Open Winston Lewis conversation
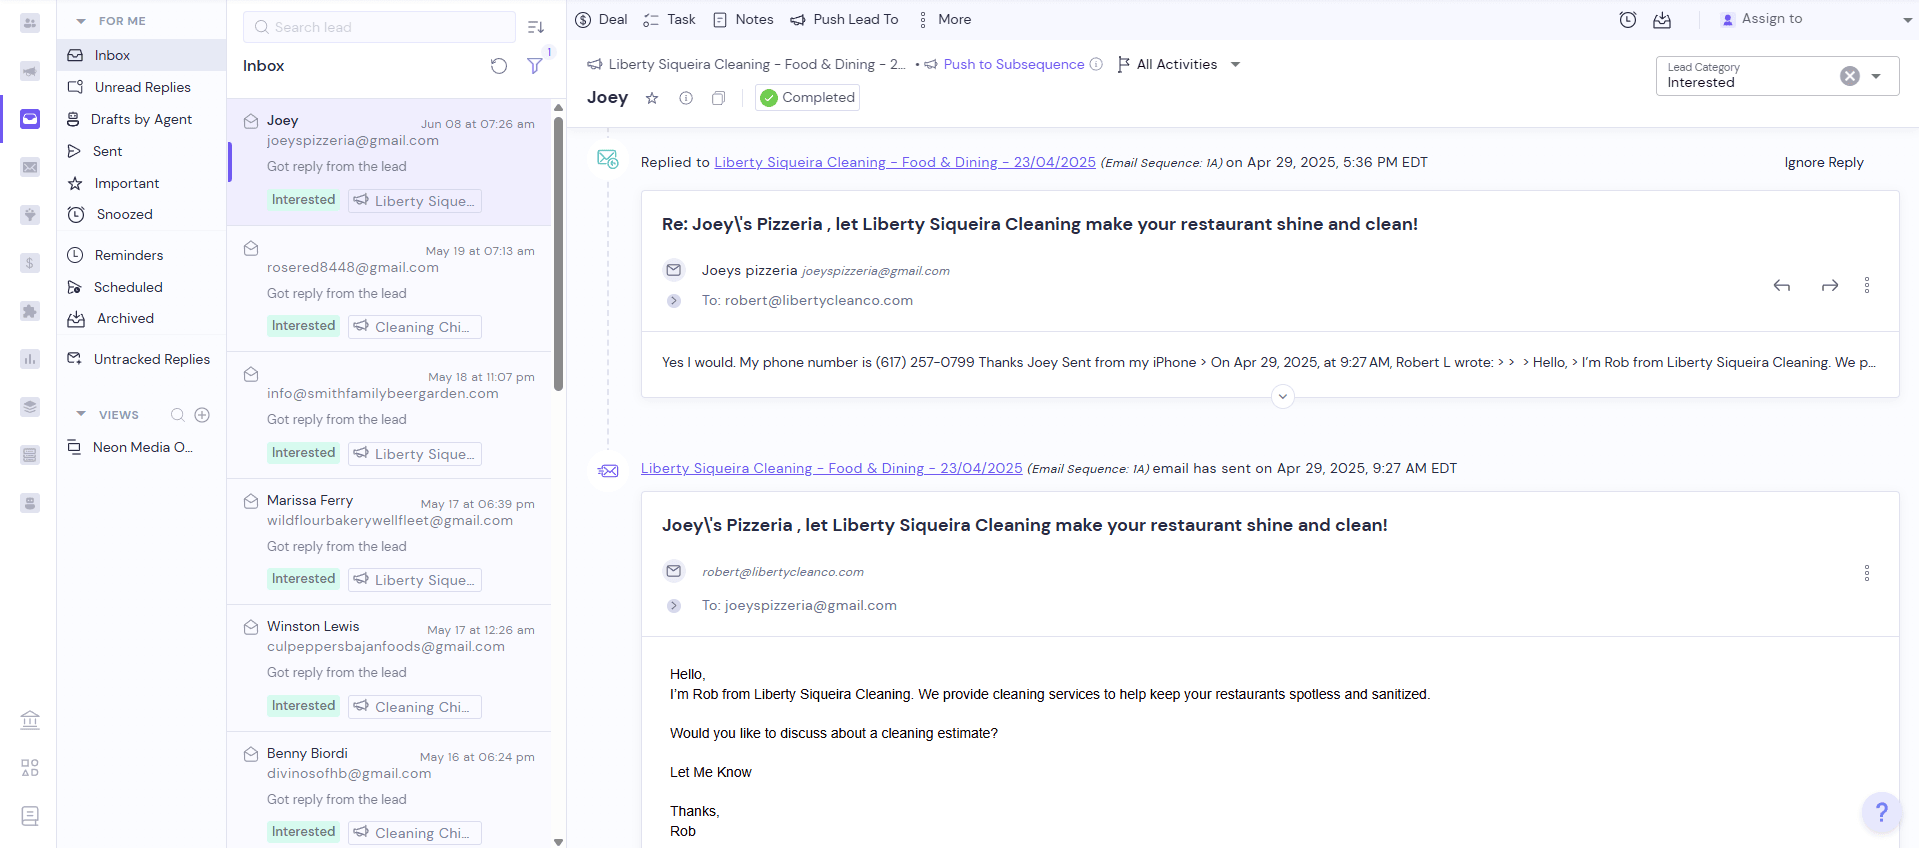The height and width of the screenshot is (848, 1919). (389, 668)
